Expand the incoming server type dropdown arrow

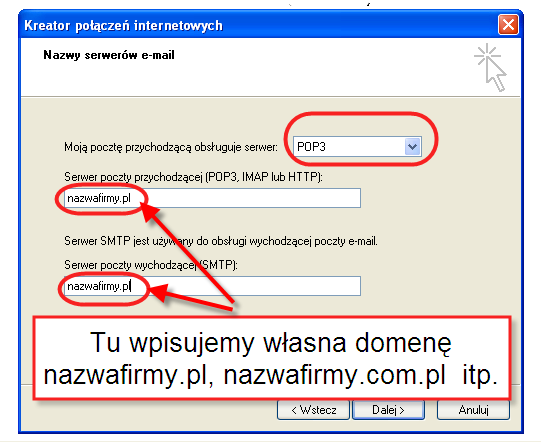412,147
